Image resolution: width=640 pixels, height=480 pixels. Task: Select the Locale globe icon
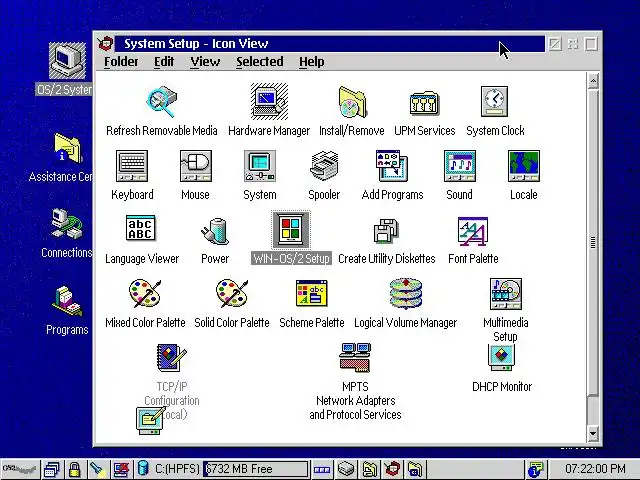(524, 166)
